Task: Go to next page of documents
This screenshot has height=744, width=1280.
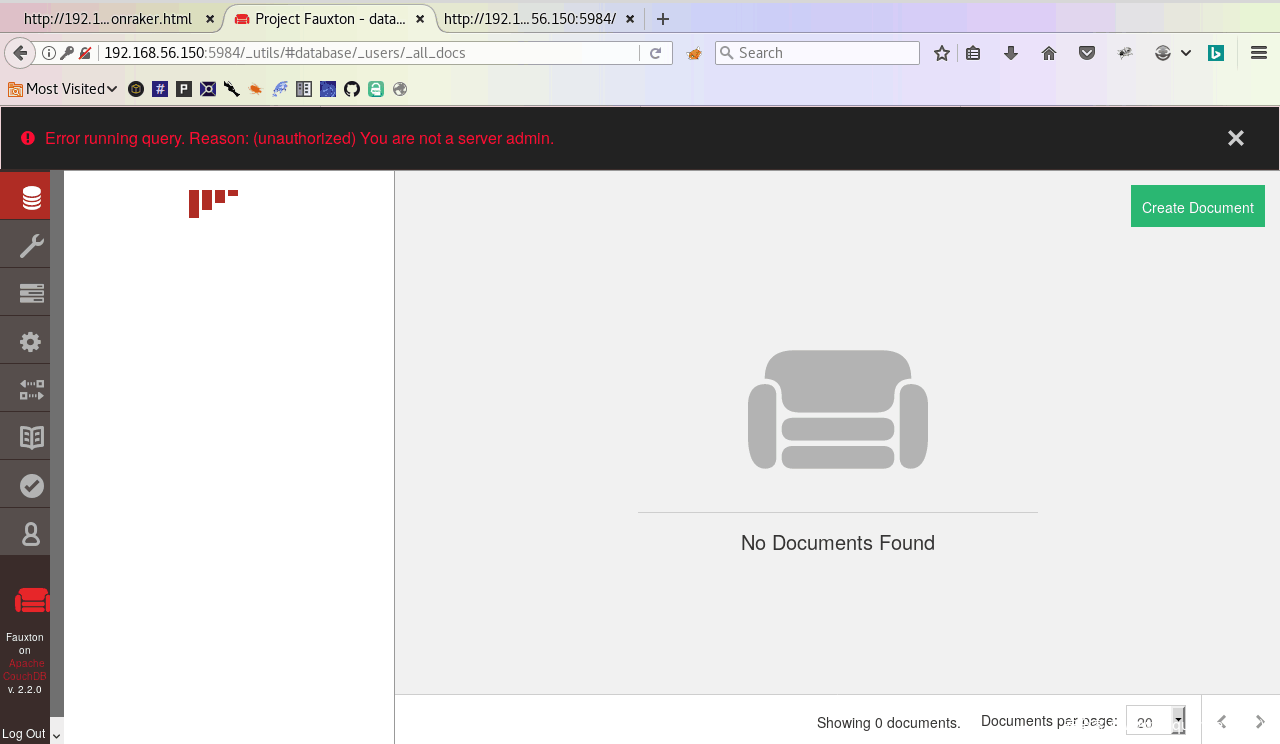Action: pos(1260,721)
